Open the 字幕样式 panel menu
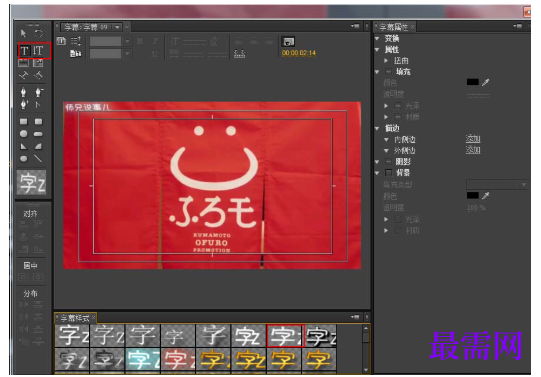This screenshot has height=377, width=541. 355,317
